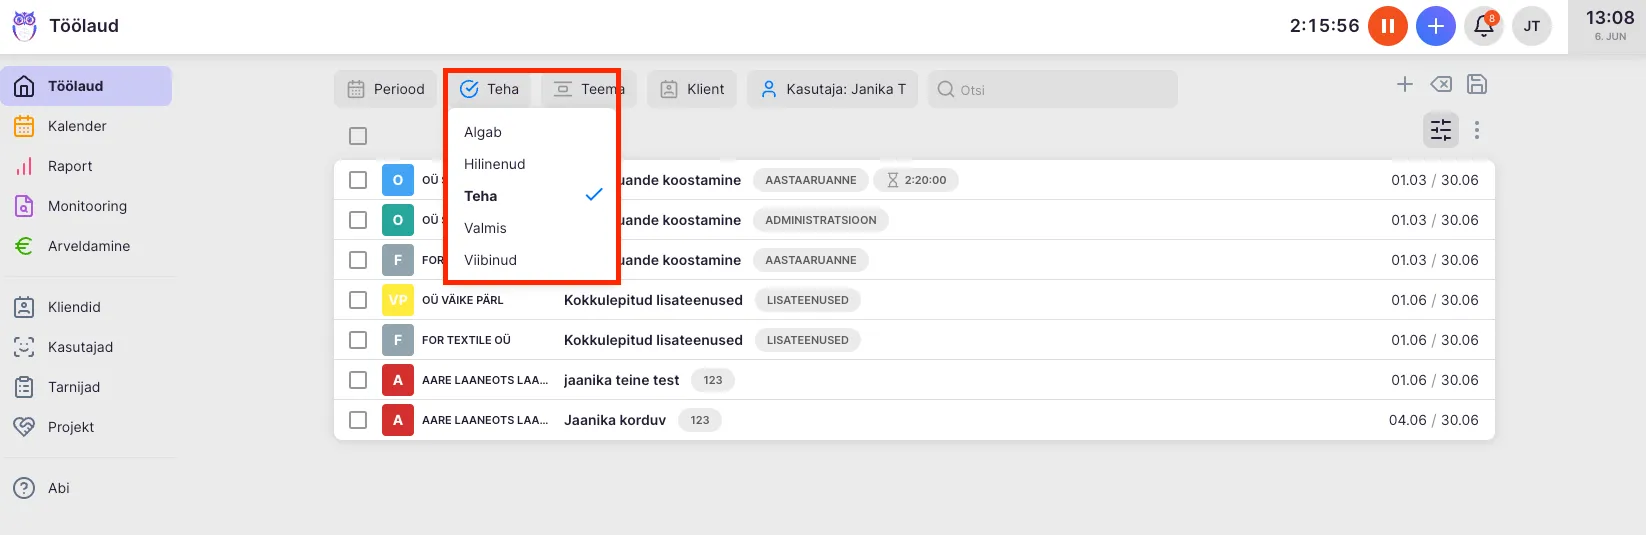1646x535 pixels.
Task: Open the notifications bell
Action: click(1484, 26)
